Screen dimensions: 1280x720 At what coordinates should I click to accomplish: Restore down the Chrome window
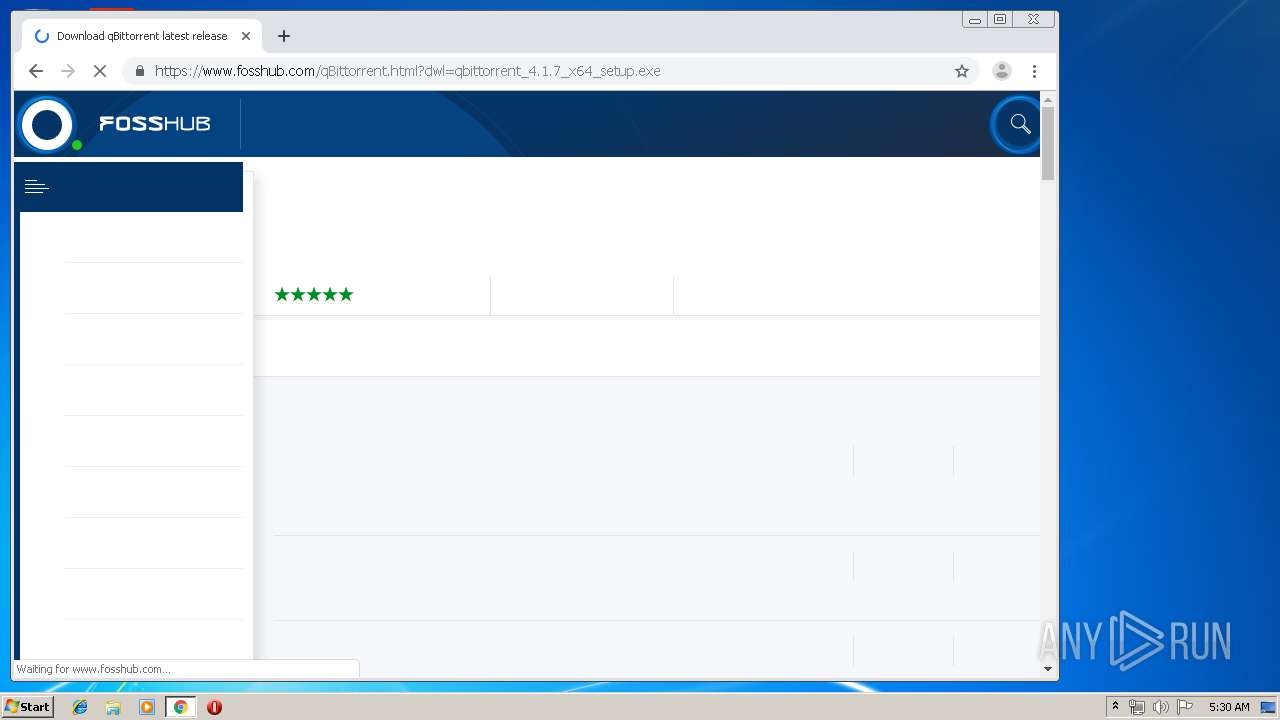pos(1000,19)
